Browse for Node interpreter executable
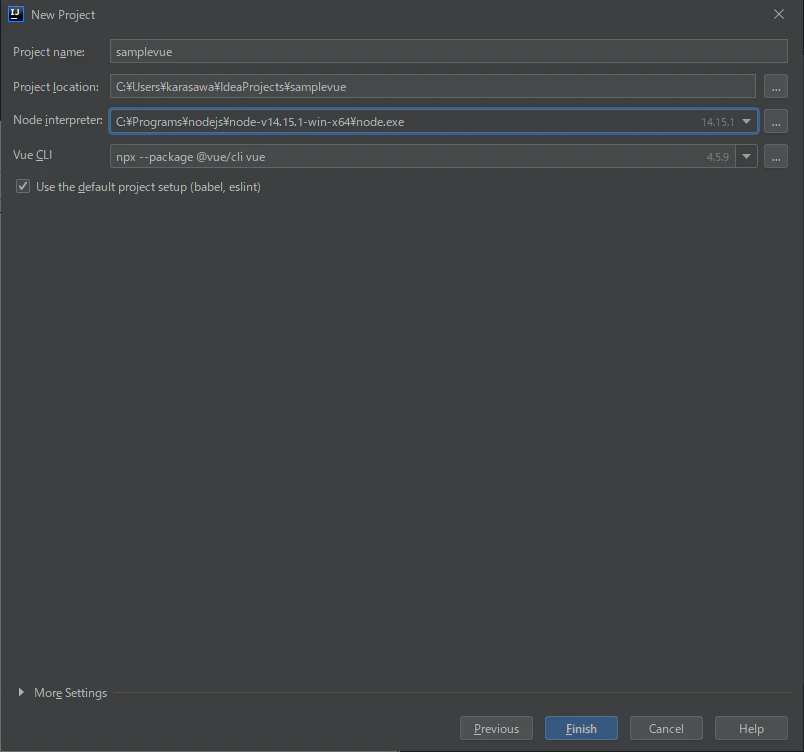Image resolution: width=804 pixels, height=752 pixels. click(x=776, y=121)
